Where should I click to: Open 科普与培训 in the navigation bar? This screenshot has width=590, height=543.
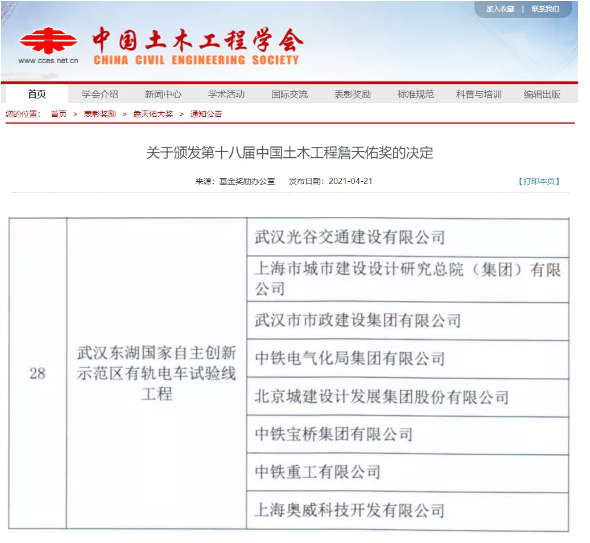tap(479, 94)
